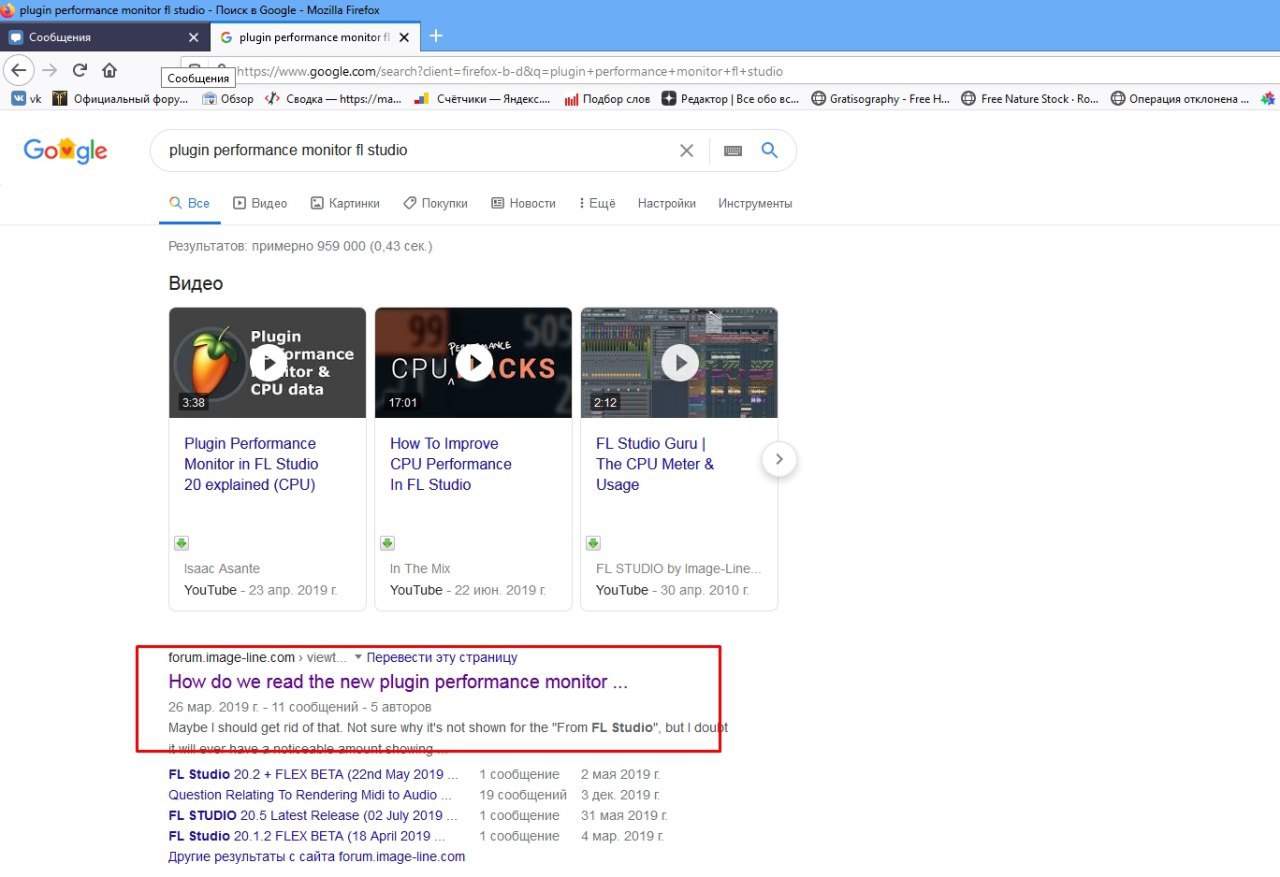This screenshot has height=877, width=1280.
Task: Open the Редактор bookmark
Action: click(731, 99)
